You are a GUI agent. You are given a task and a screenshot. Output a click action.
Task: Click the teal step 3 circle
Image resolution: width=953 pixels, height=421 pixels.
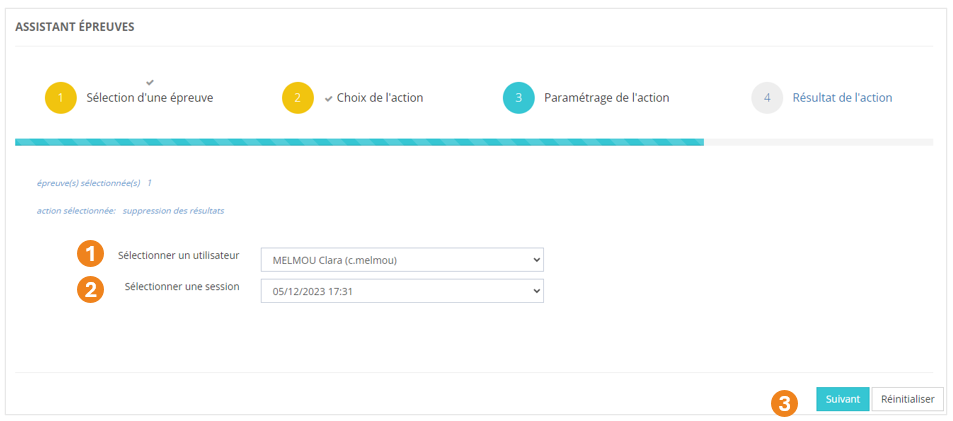tap(519, 98)
